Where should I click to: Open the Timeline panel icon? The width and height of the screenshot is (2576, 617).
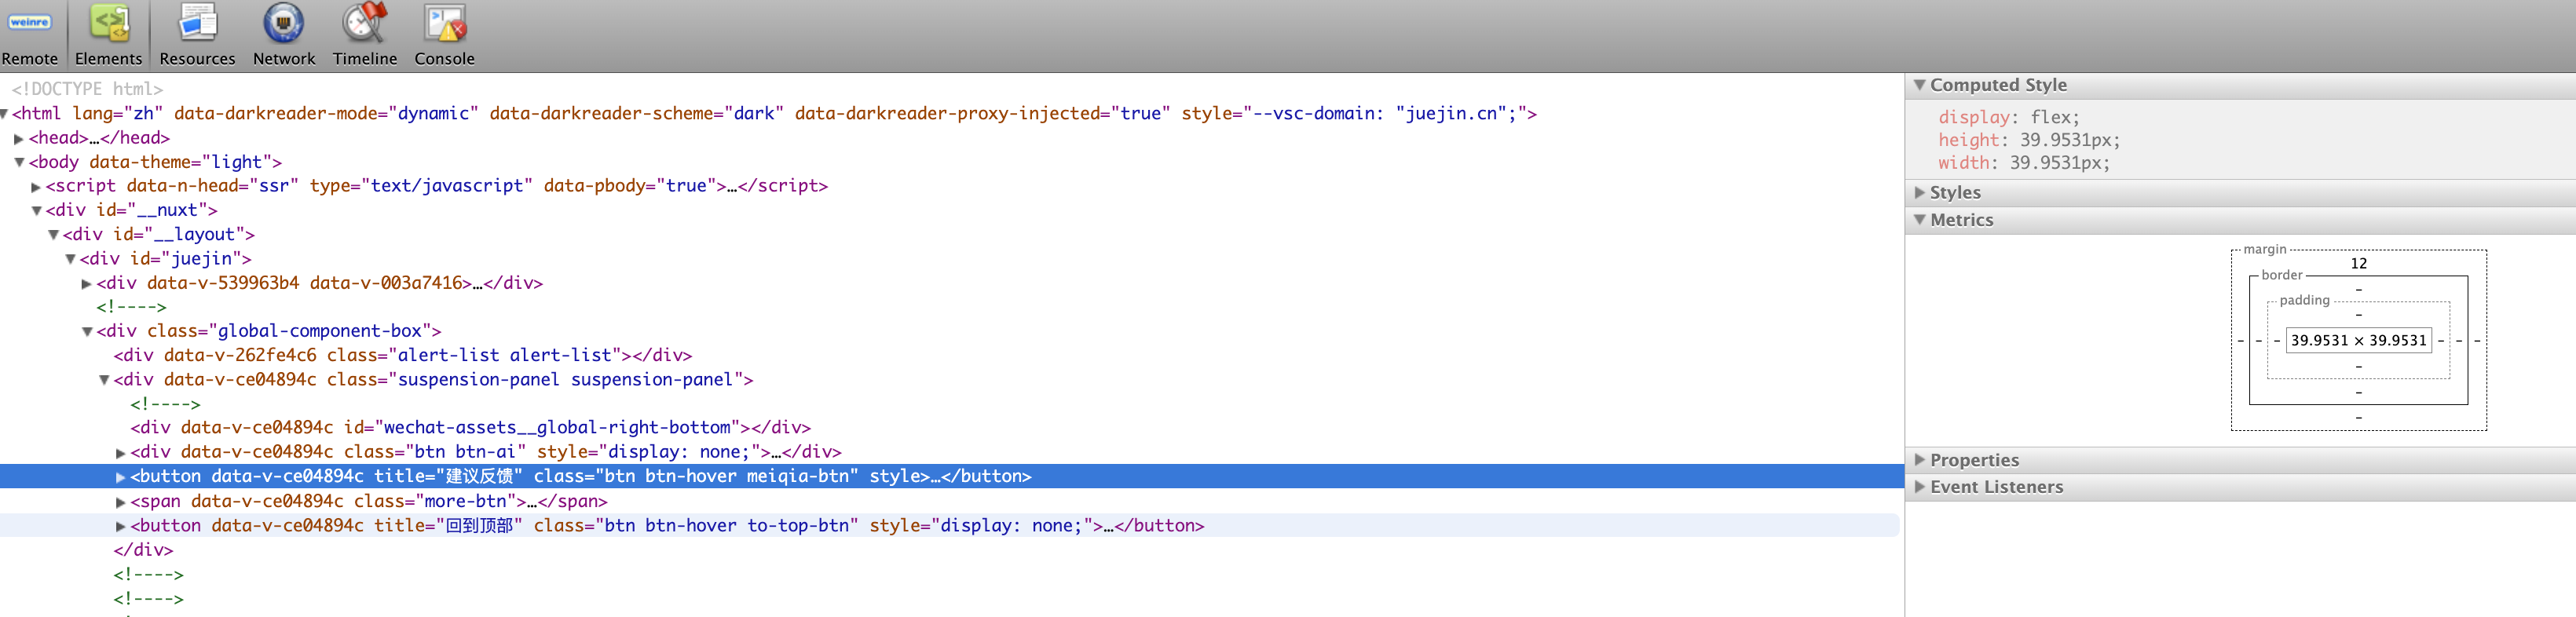(x=365, y=22)
